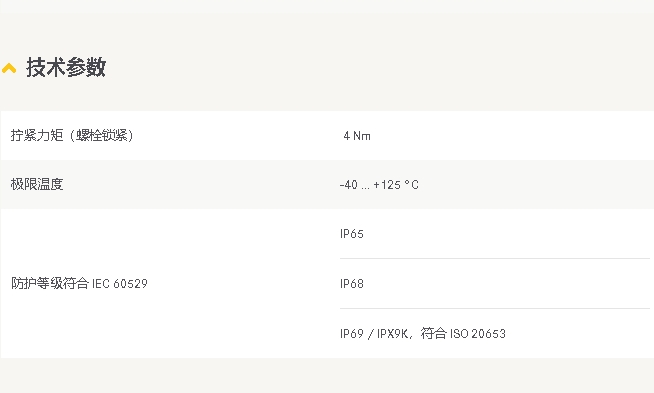Select the IP65 protection rating

coord(352,234)
